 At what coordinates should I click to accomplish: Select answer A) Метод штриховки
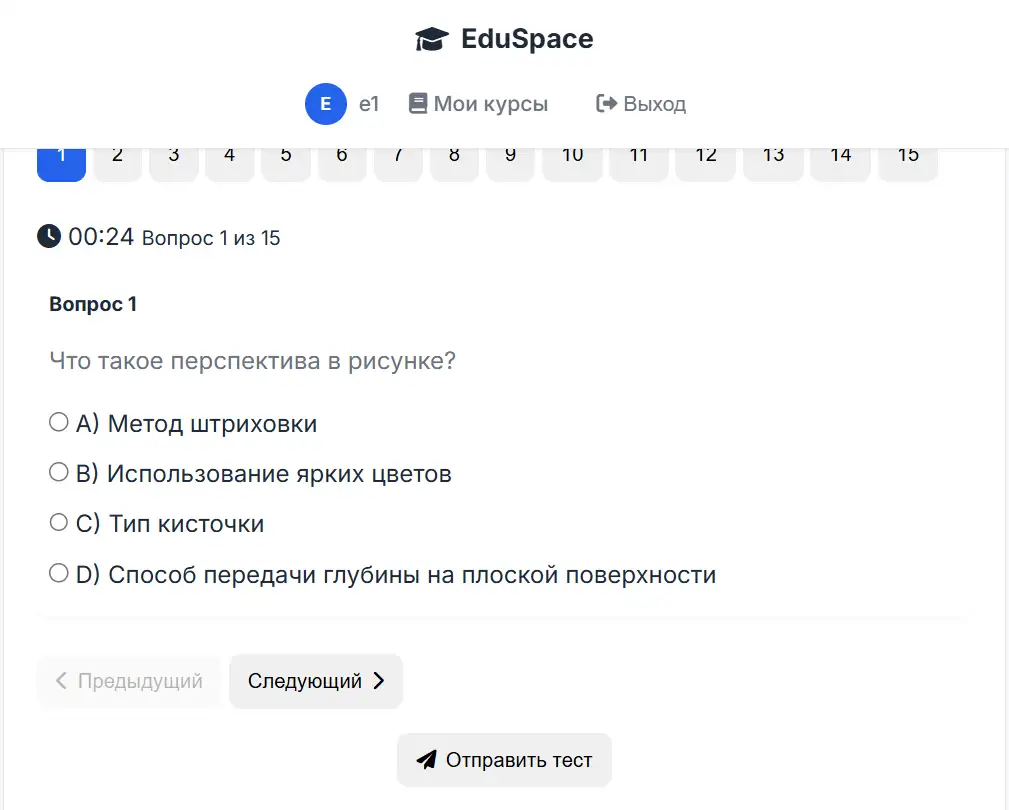[59, 421]
